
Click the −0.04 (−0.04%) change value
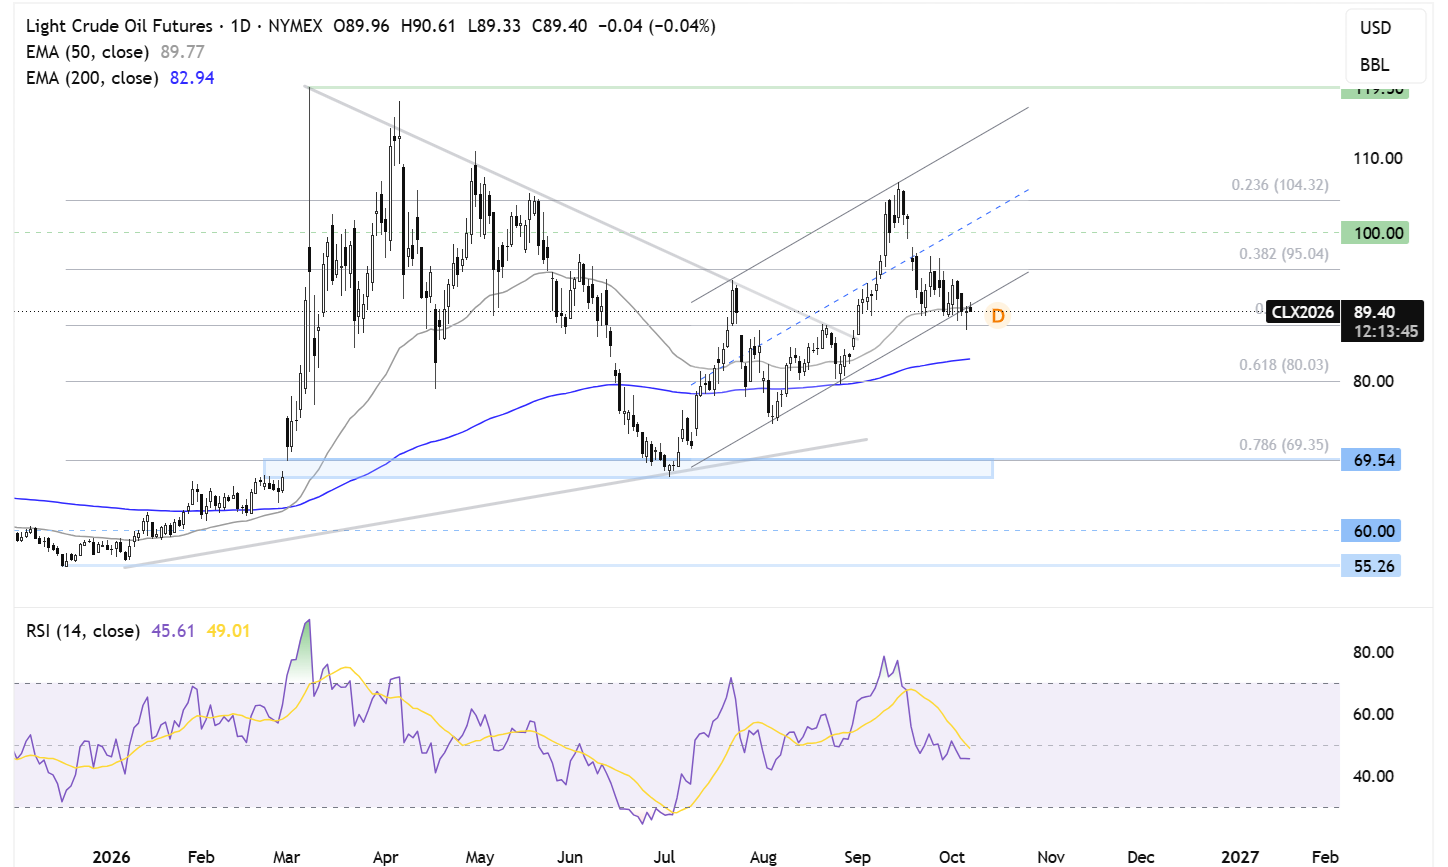coord(656,26)
